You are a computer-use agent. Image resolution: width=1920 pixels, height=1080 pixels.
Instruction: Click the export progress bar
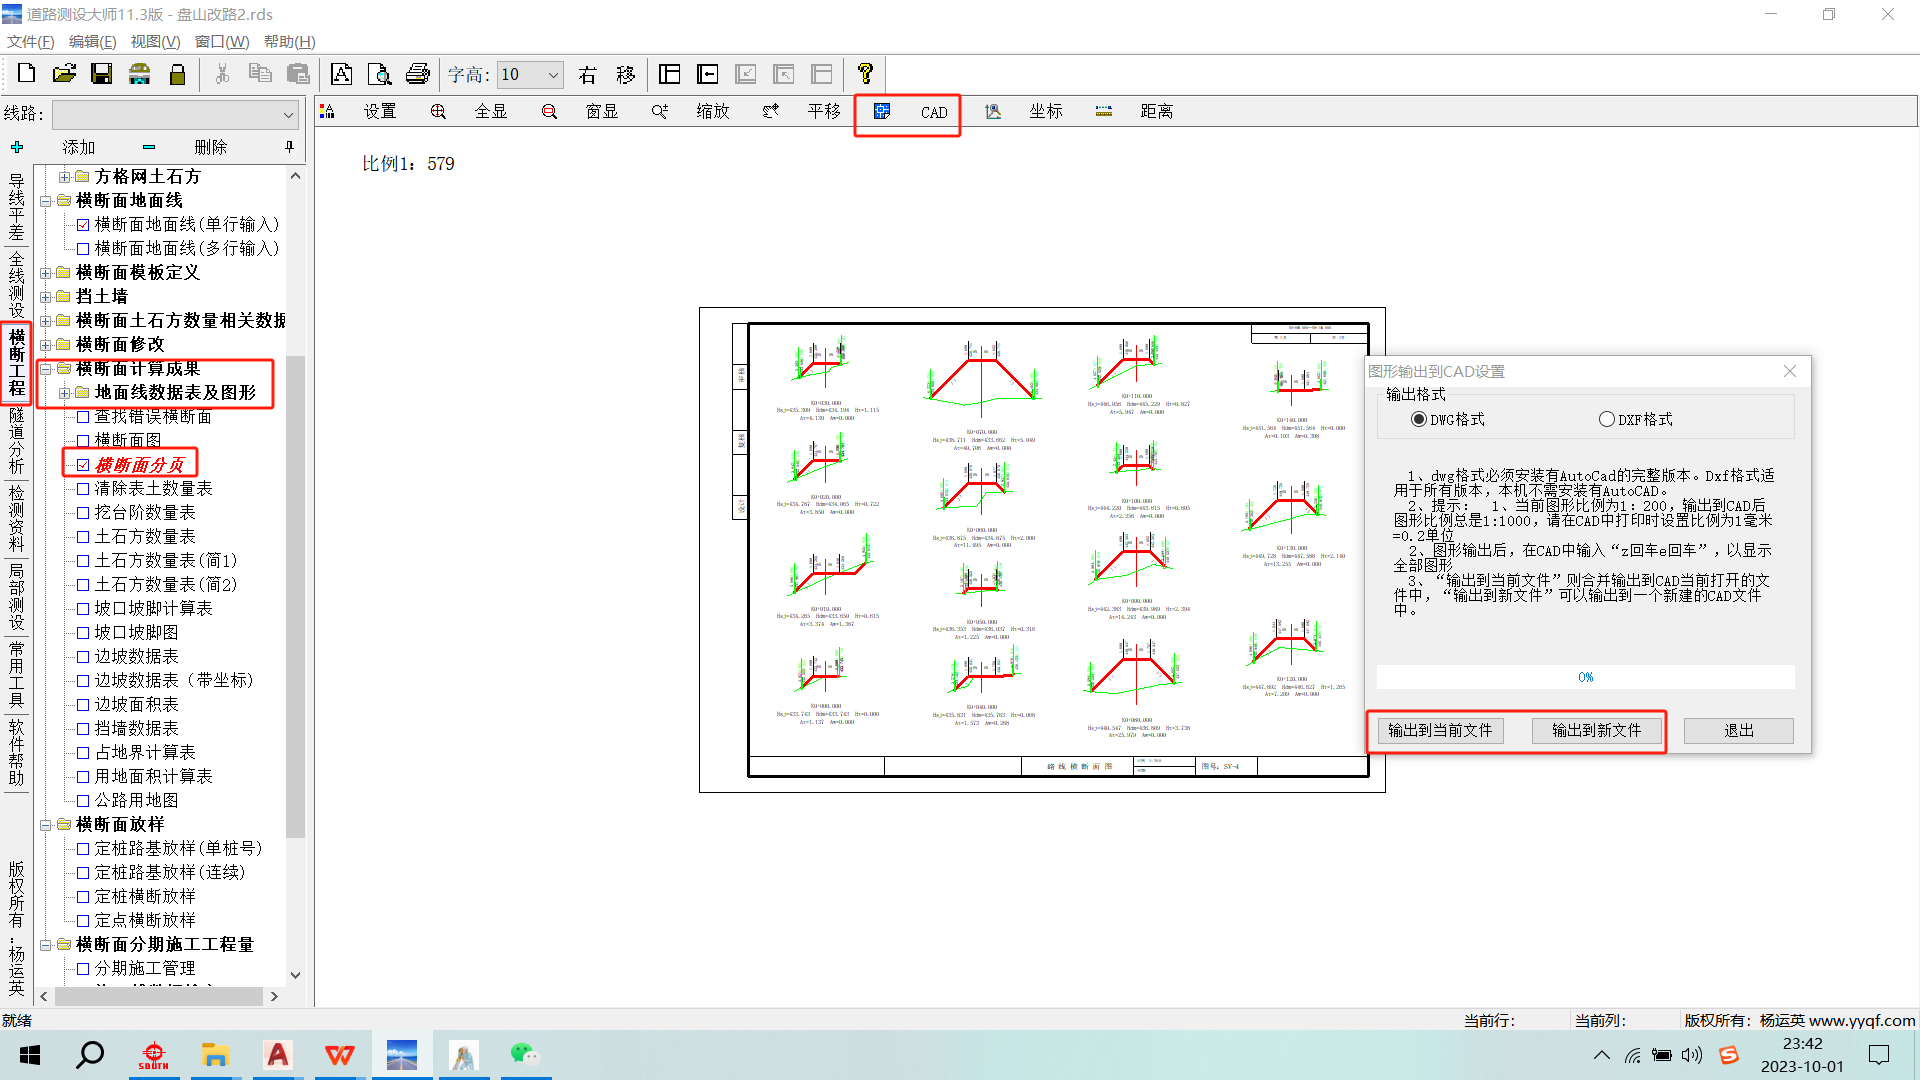pos(1585,677)
